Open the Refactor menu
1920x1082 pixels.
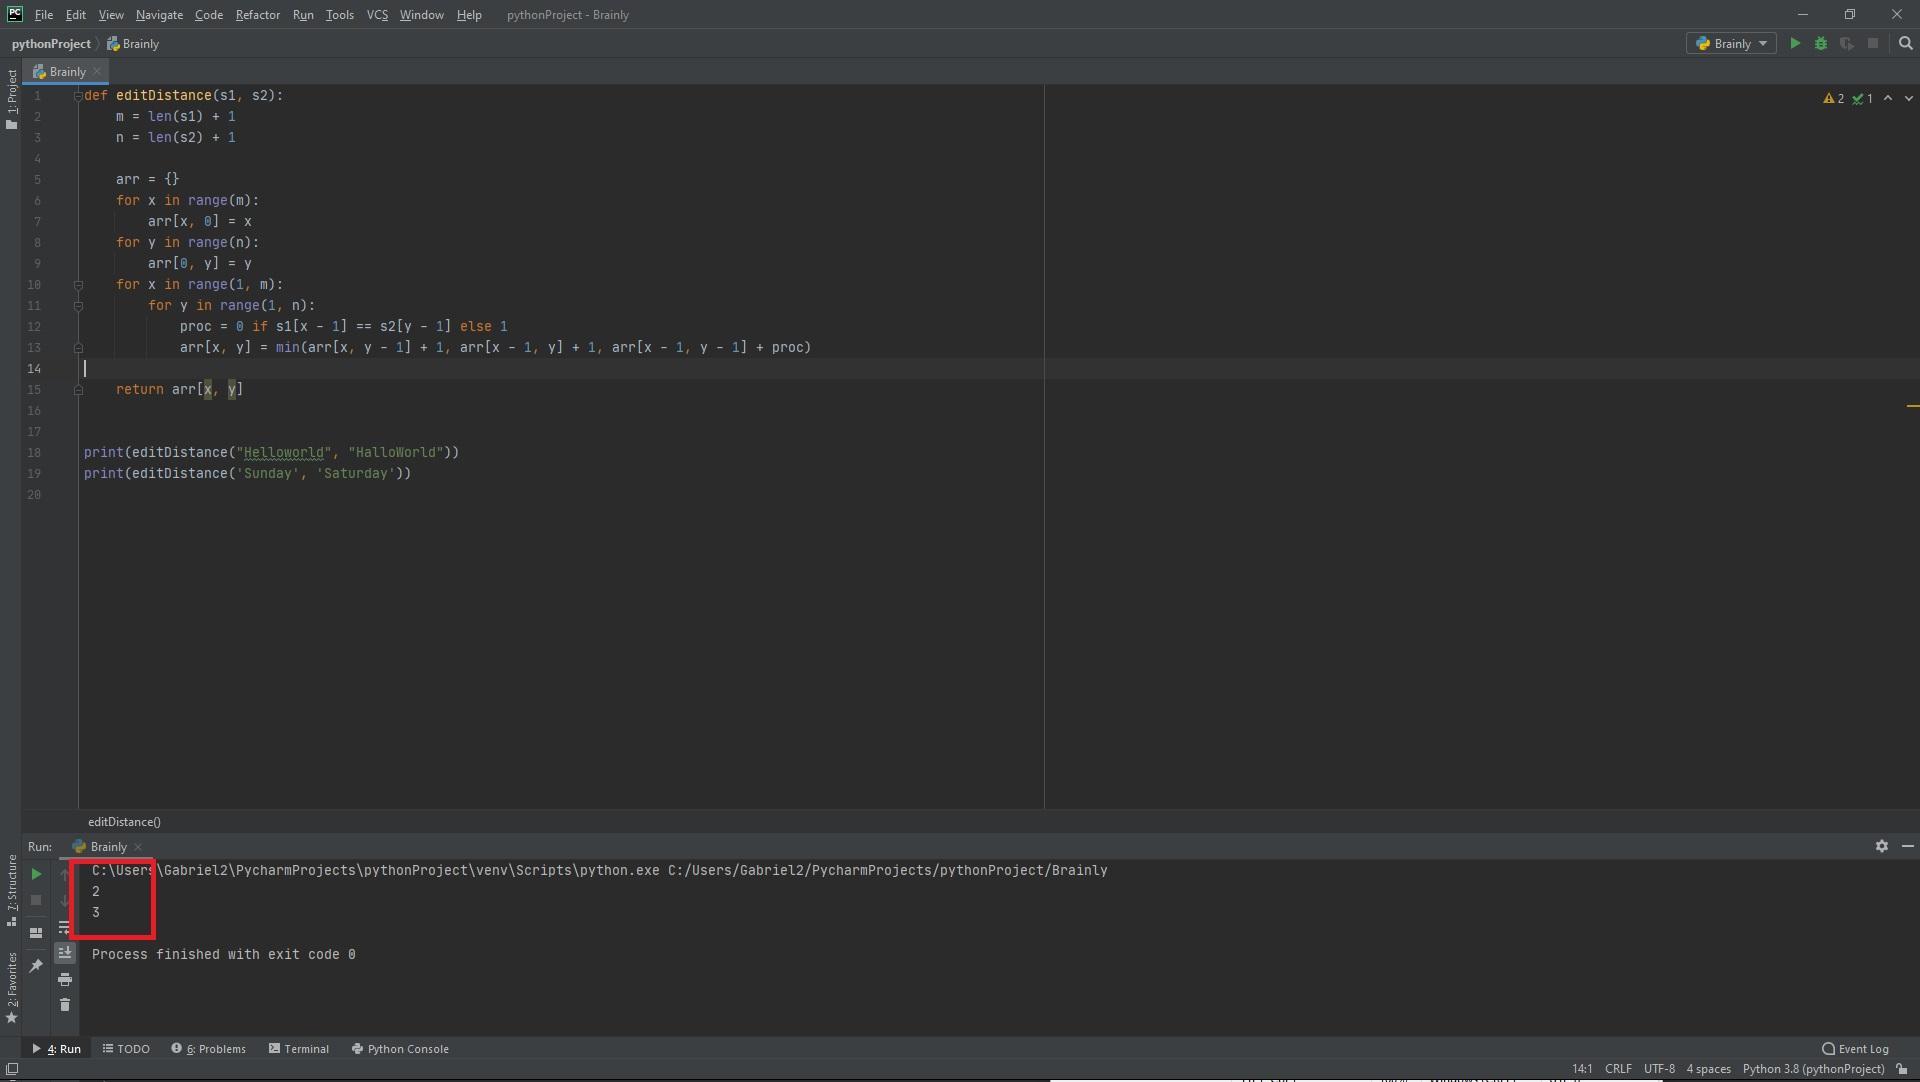tap(257, 15)
